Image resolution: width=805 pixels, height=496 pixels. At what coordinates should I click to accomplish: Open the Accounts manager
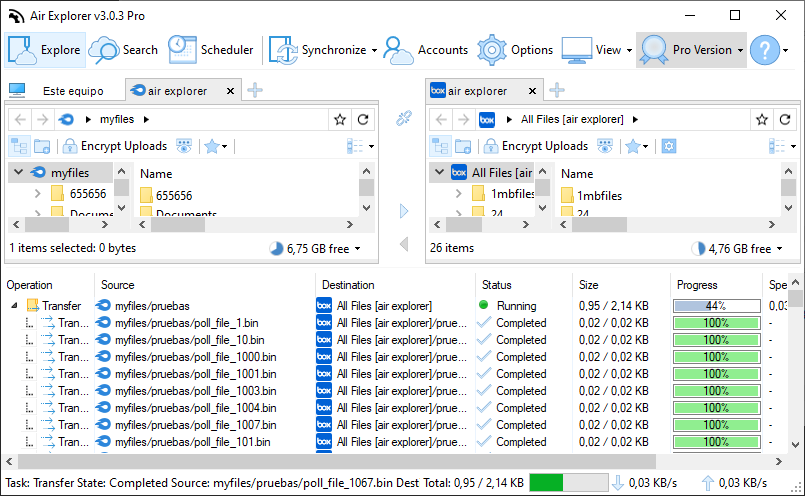tap(426, 50)
